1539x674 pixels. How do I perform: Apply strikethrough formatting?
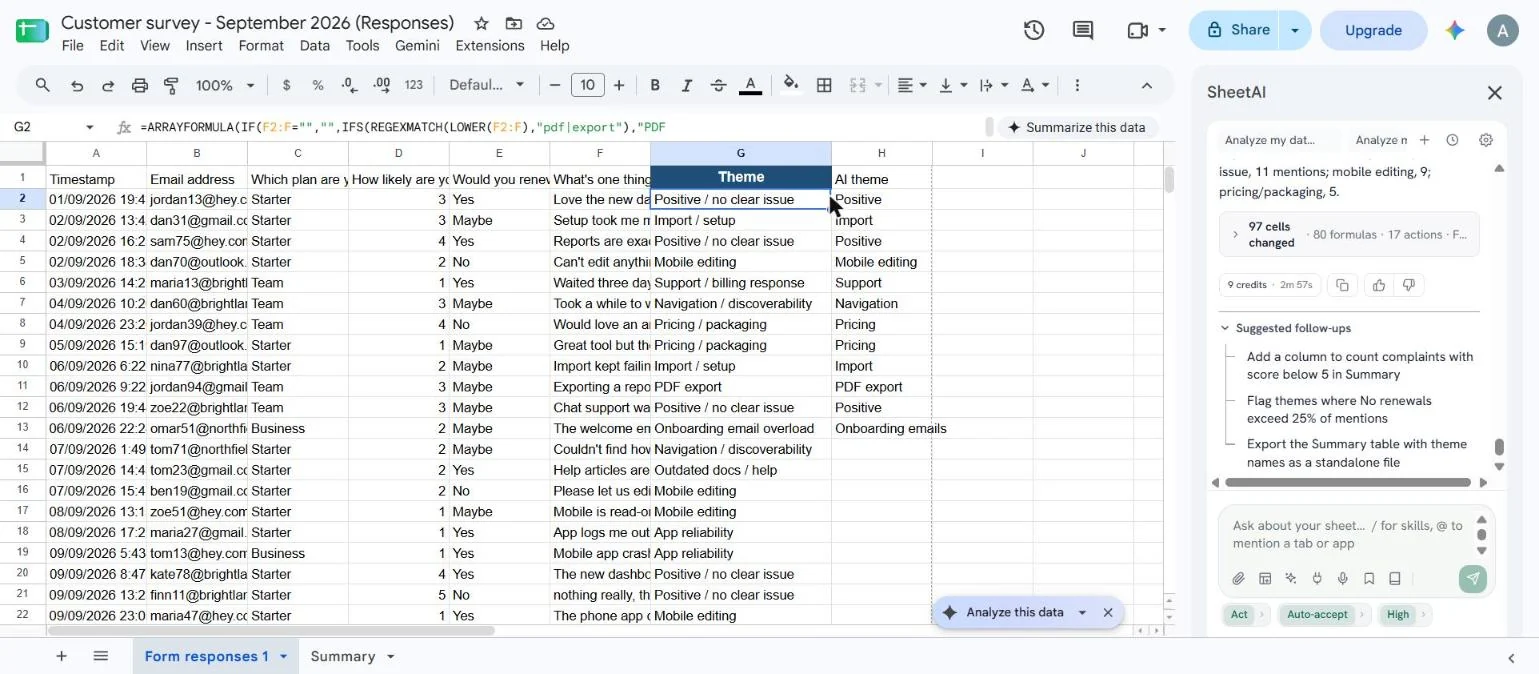[x=718, y=85]
